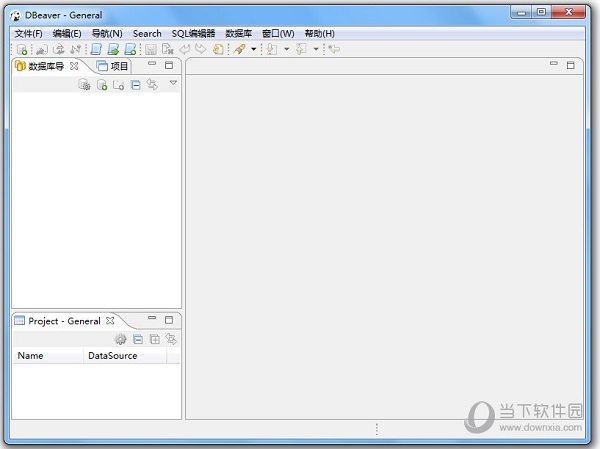Open the 文件(F) menu

tap(28, 34)
